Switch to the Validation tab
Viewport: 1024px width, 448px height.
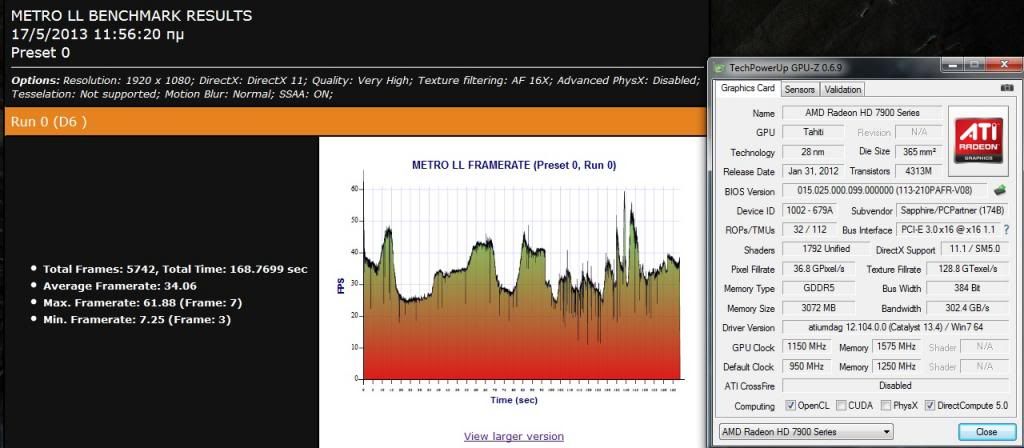coord(842,89)
